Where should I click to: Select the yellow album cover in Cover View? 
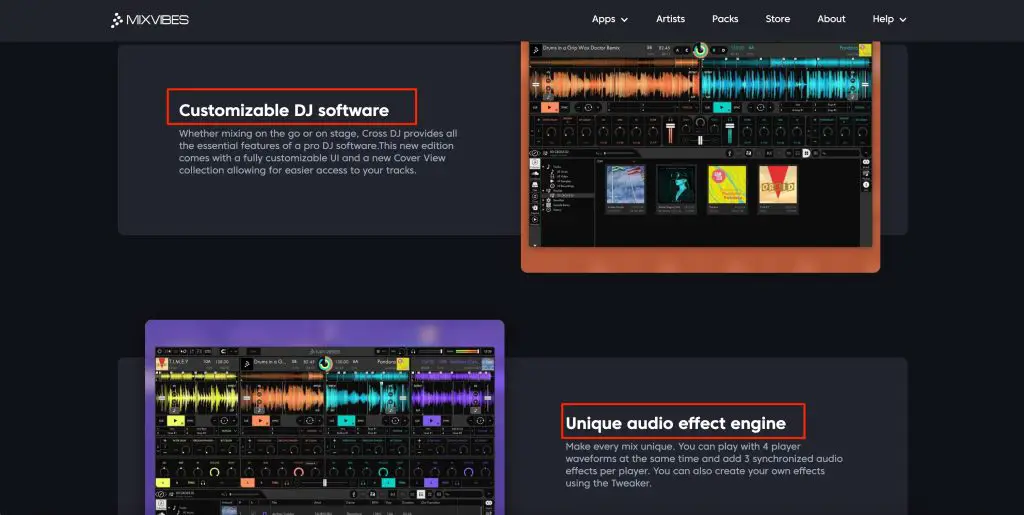(727, 185)
